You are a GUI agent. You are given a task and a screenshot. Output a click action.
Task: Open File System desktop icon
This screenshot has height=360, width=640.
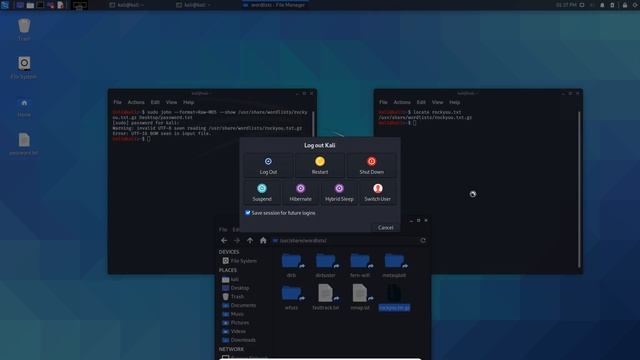click(x=24, y=67)
